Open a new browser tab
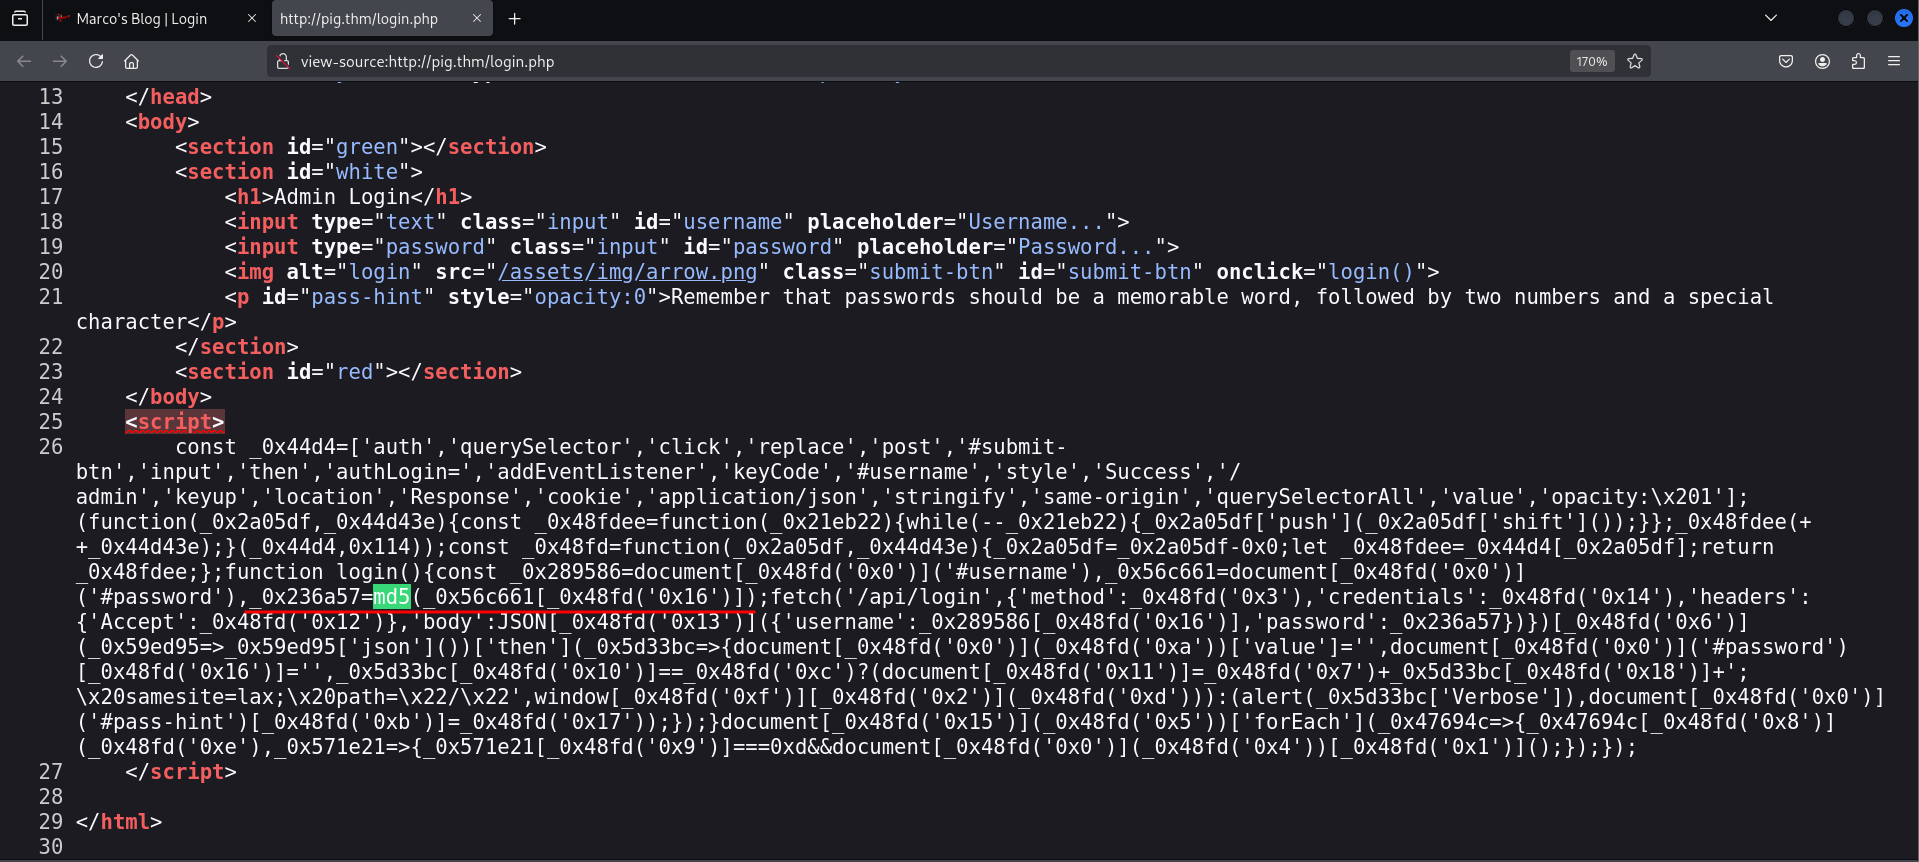 click(514, 18)
